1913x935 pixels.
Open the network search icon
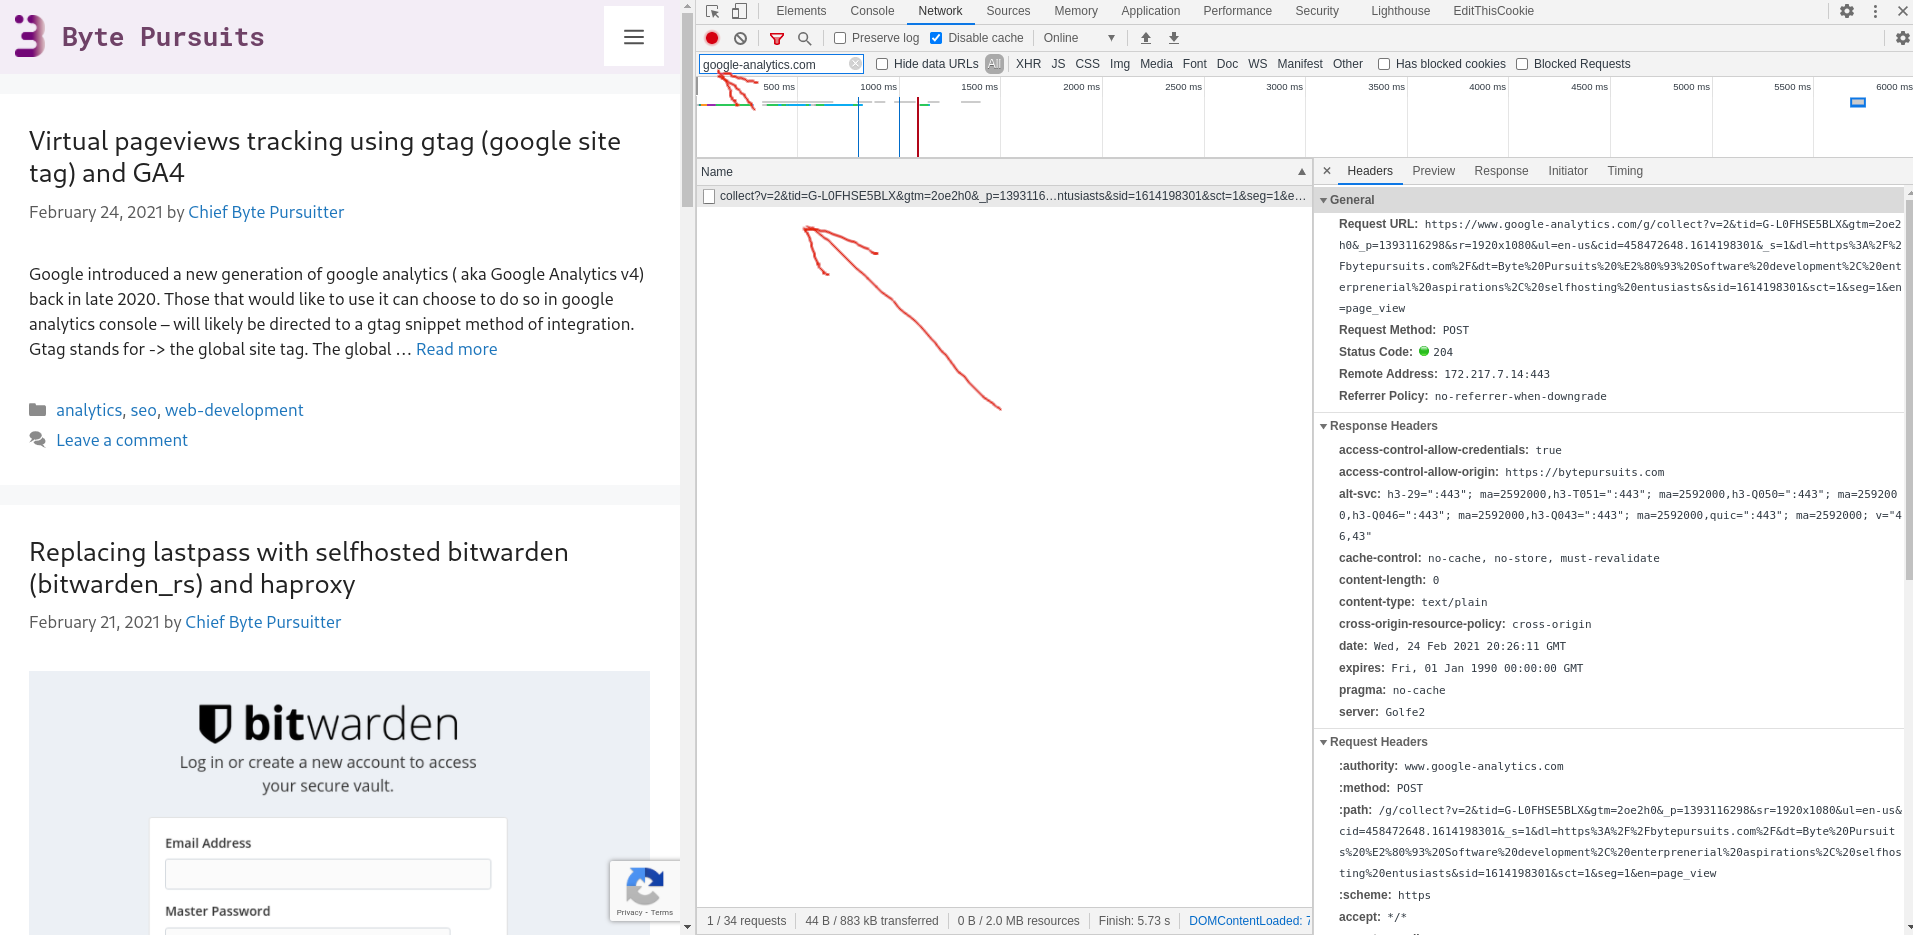point(805,37)
